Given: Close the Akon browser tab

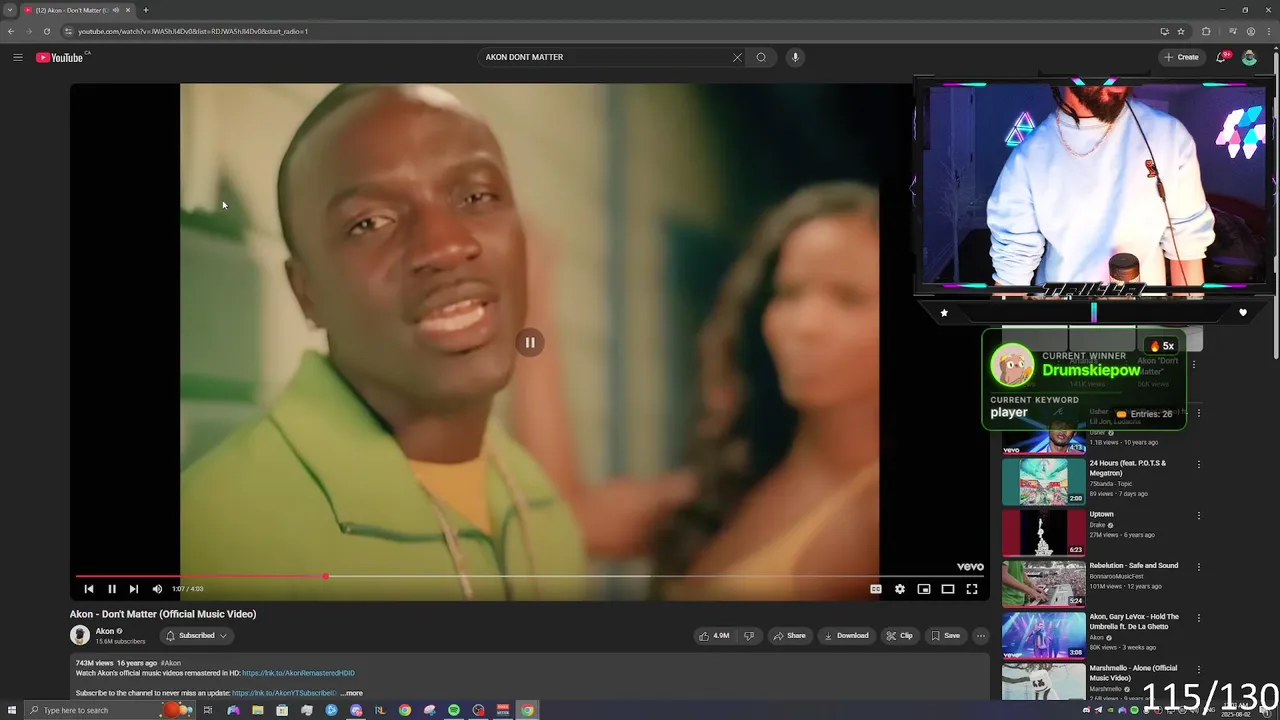Looking at the screenshot, I should coord(128,10).
